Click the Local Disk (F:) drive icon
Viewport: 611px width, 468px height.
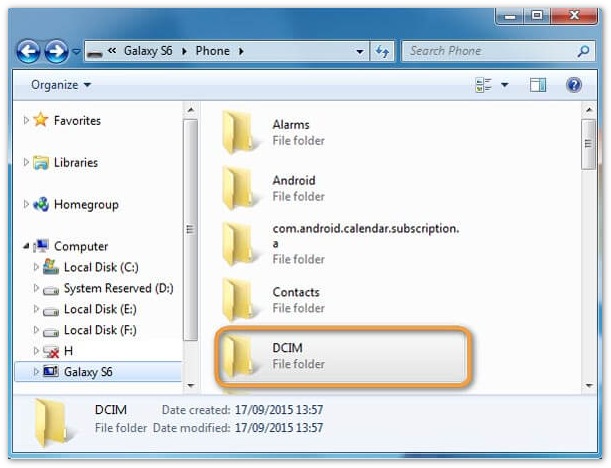[51, 332]
